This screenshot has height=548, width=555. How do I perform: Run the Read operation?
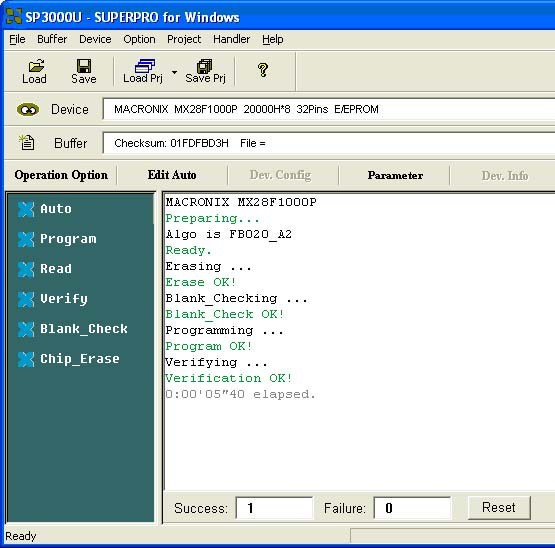[45, 269]
